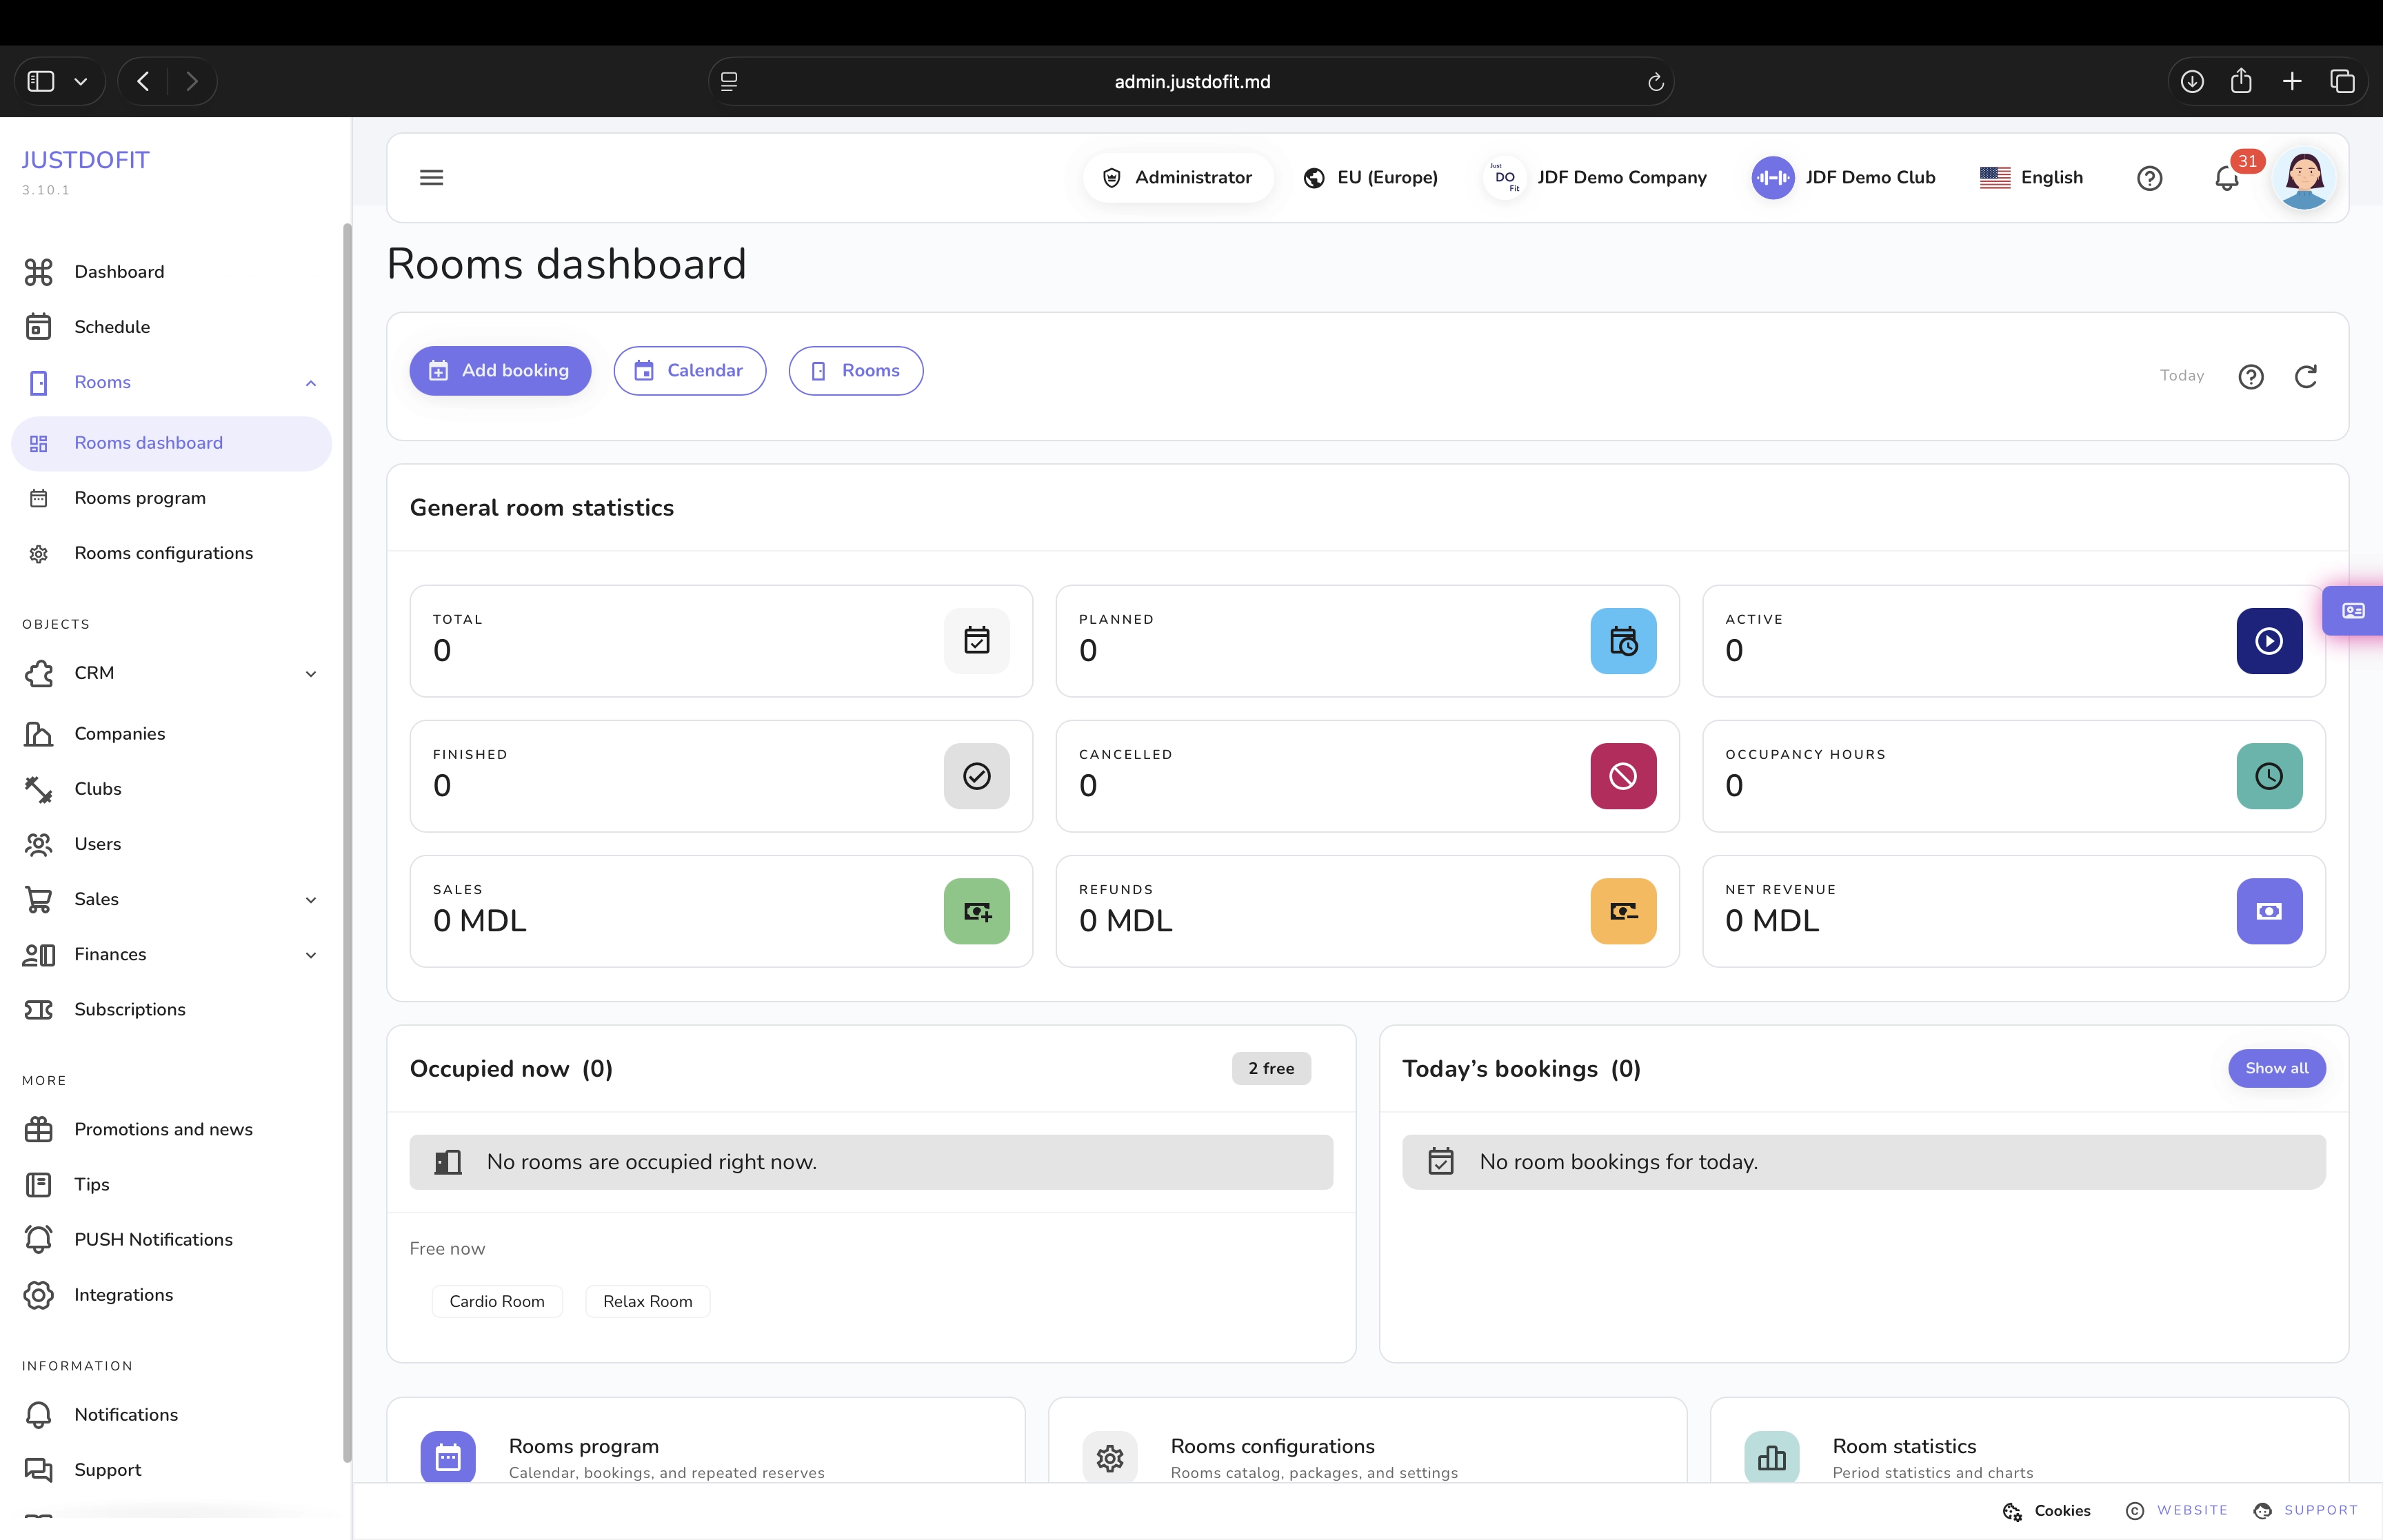Click the Add booking button
The height and width of the screenshot is (1540, 2383).
click(500, 371)
